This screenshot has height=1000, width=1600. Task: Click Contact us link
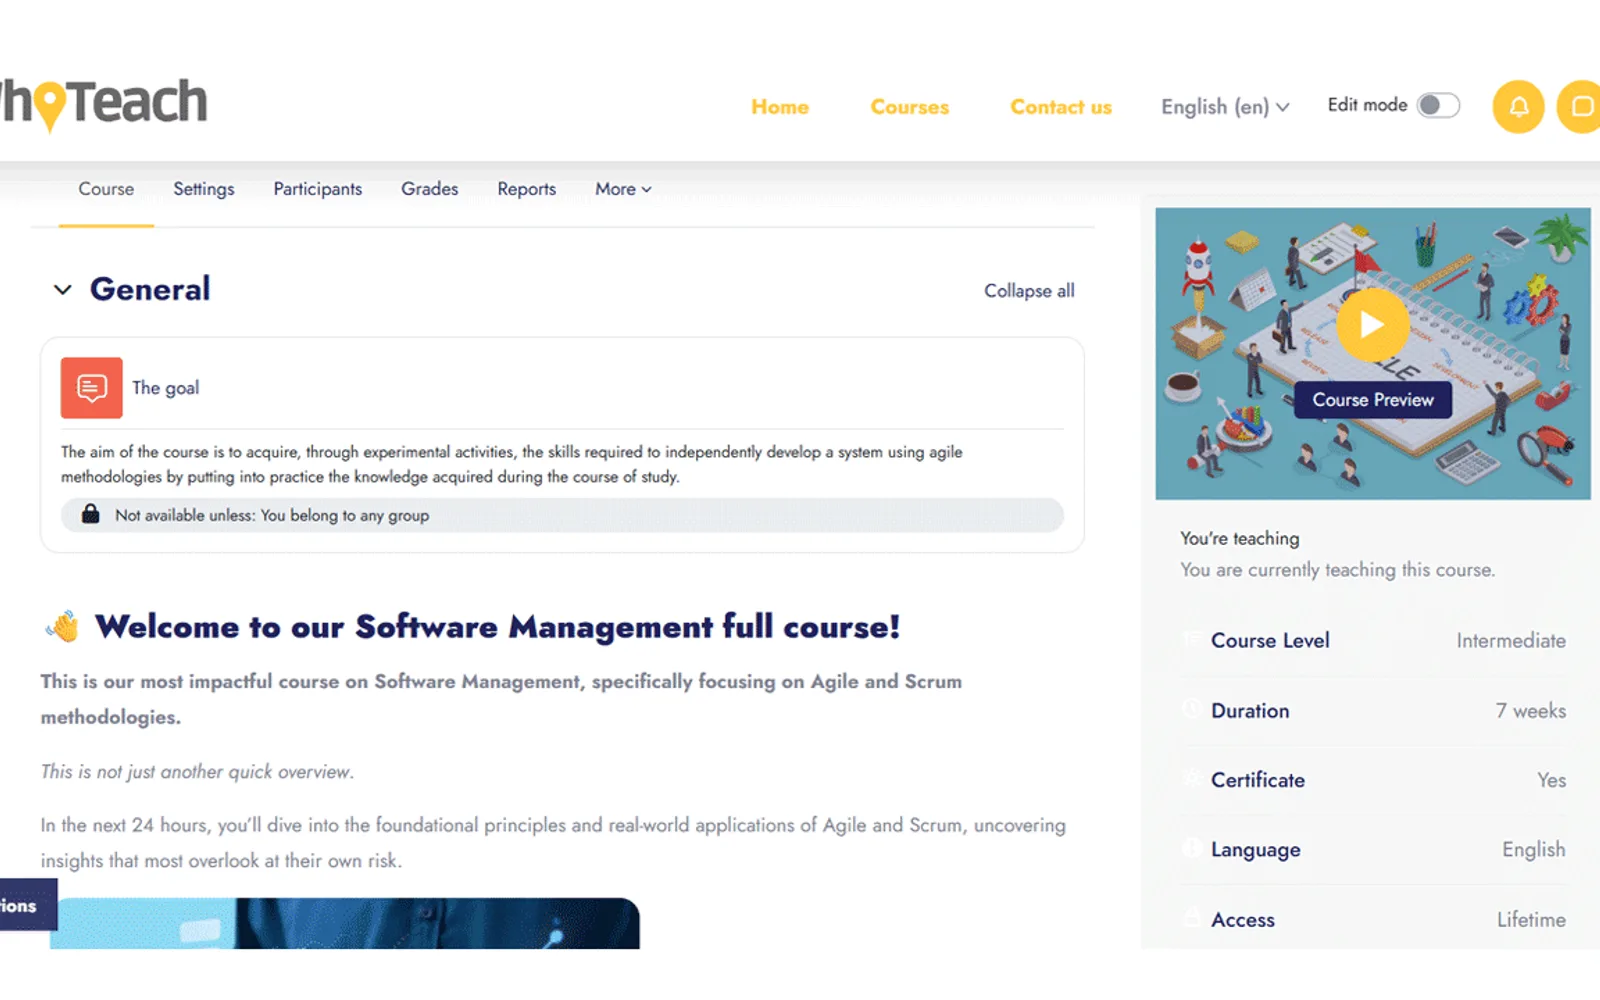click(x=1061, y=107)
